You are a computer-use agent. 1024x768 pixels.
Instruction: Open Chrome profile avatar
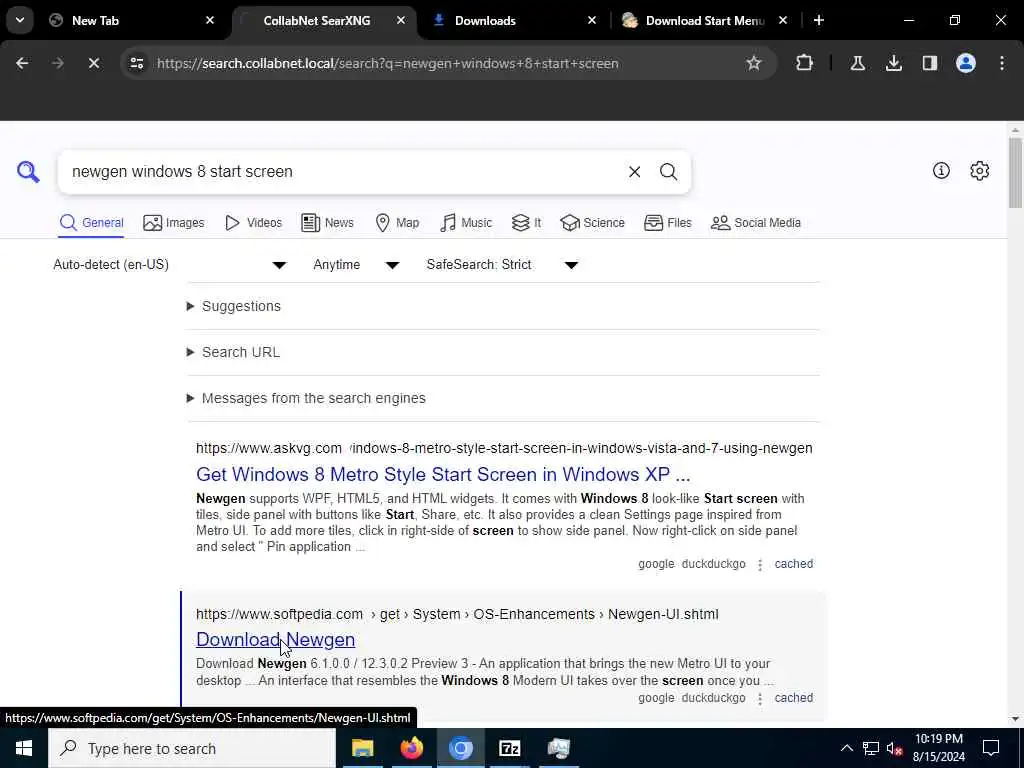point(965,63)
